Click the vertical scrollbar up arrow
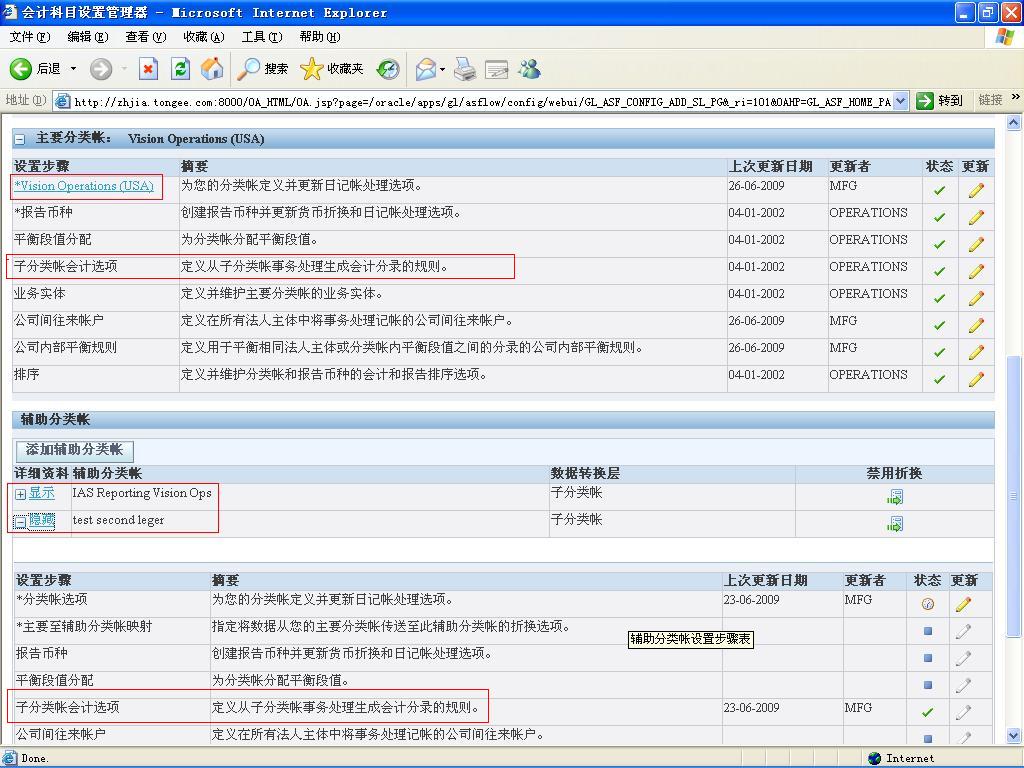 point(1014,122)
